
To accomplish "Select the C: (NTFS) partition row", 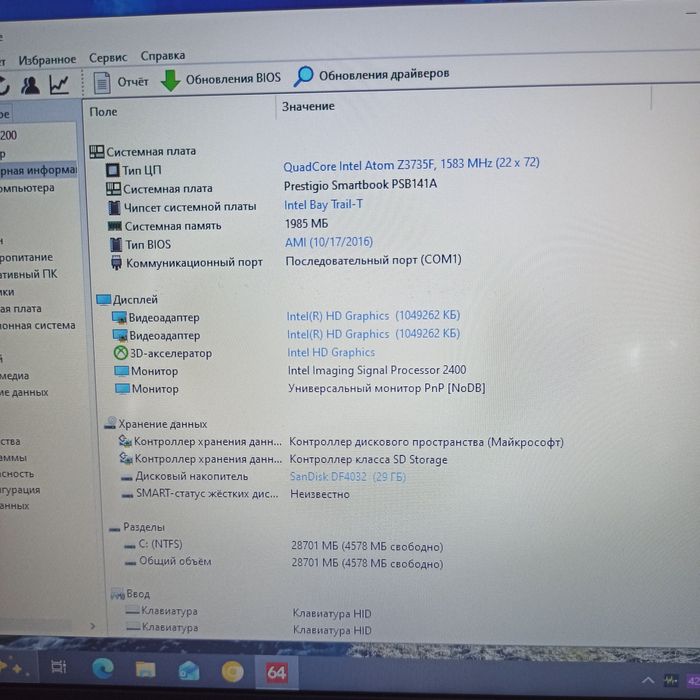I will [x=284, y=545].
